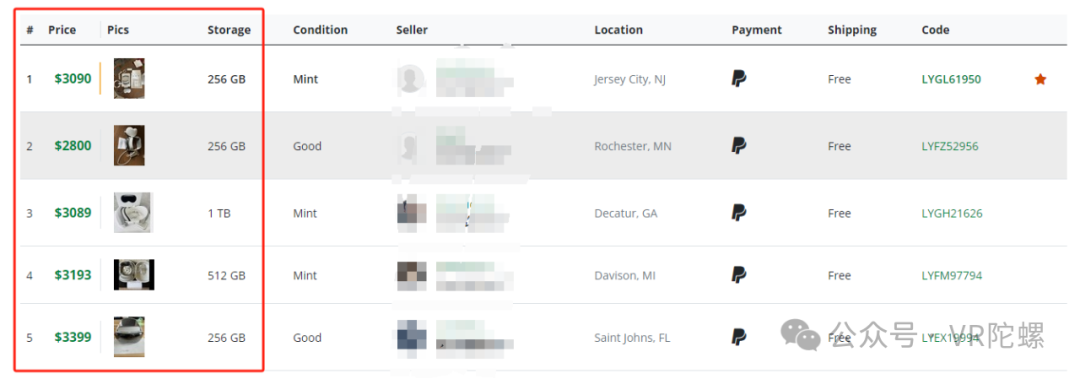This screenshot has width=1080, height=379.
Task: View photo thumbnail of the $3090 listing
Action: [x=129, y=79]
